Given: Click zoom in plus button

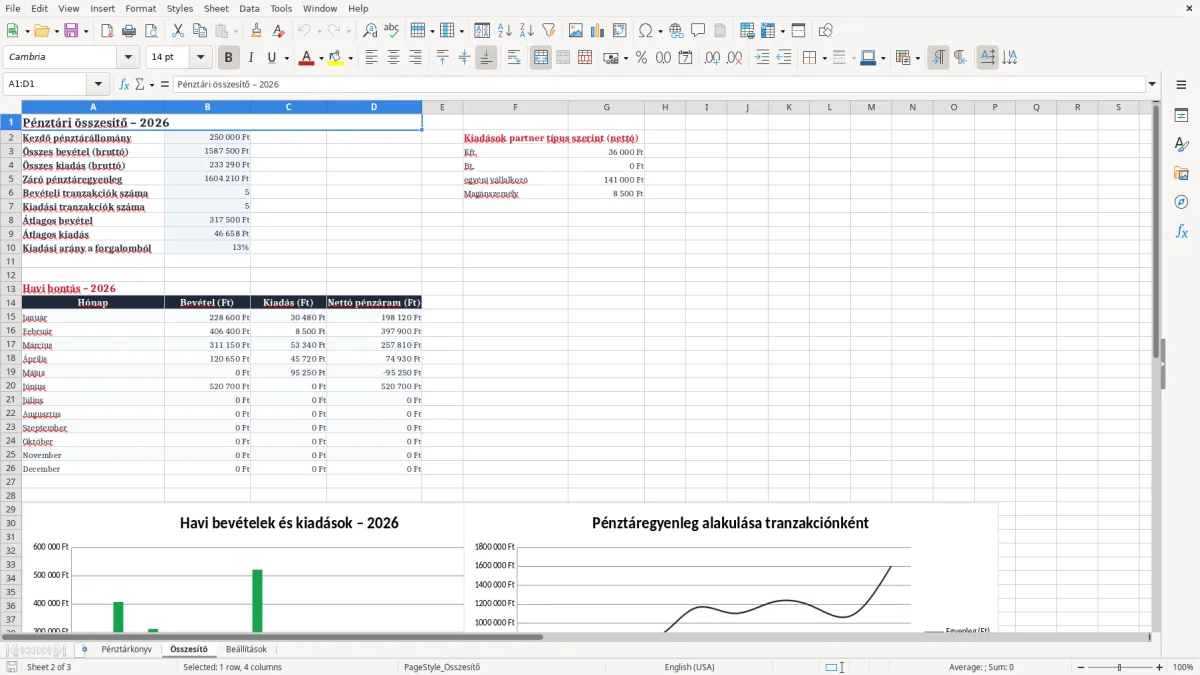Looking at the screenshot, I should (1160, 667).
